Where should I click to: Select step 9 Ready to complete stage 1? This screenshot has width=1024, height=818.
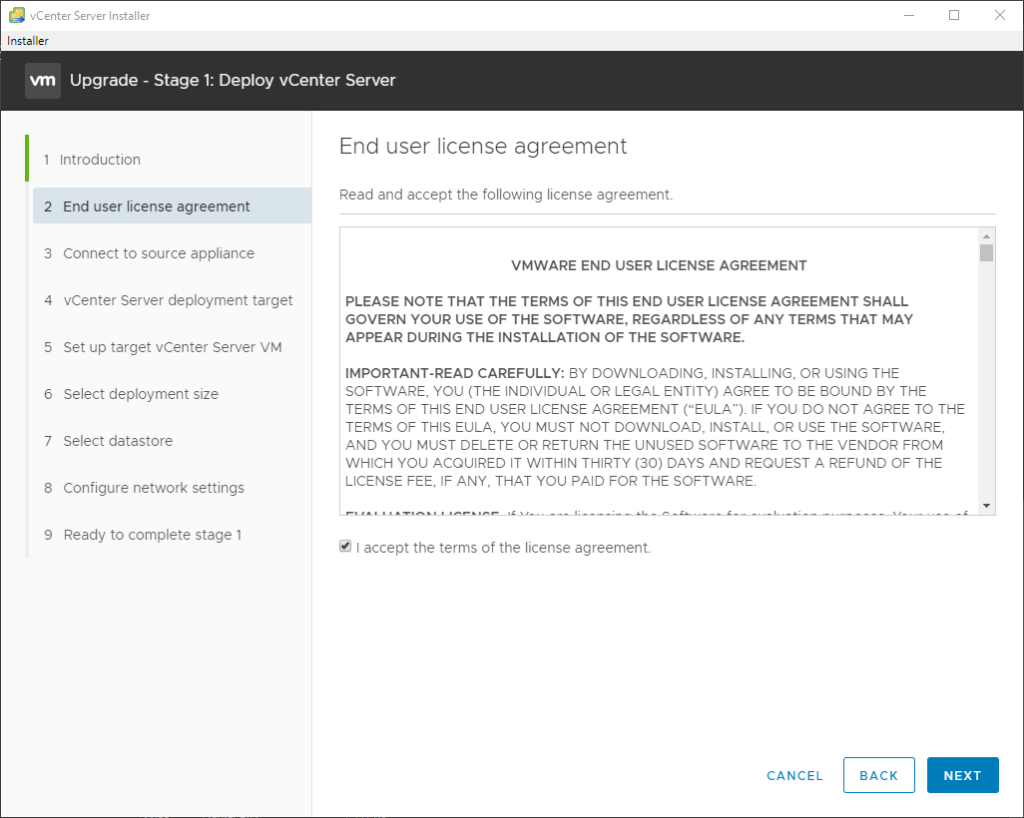pos(143,535)
